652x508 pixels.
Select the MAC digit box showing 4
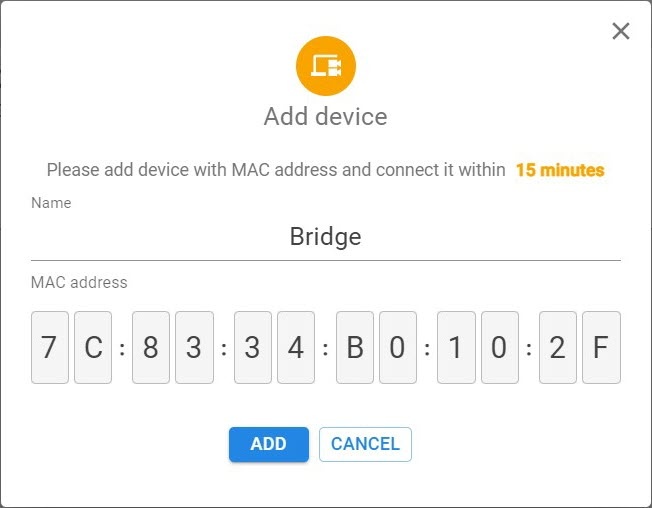(295, 347)
